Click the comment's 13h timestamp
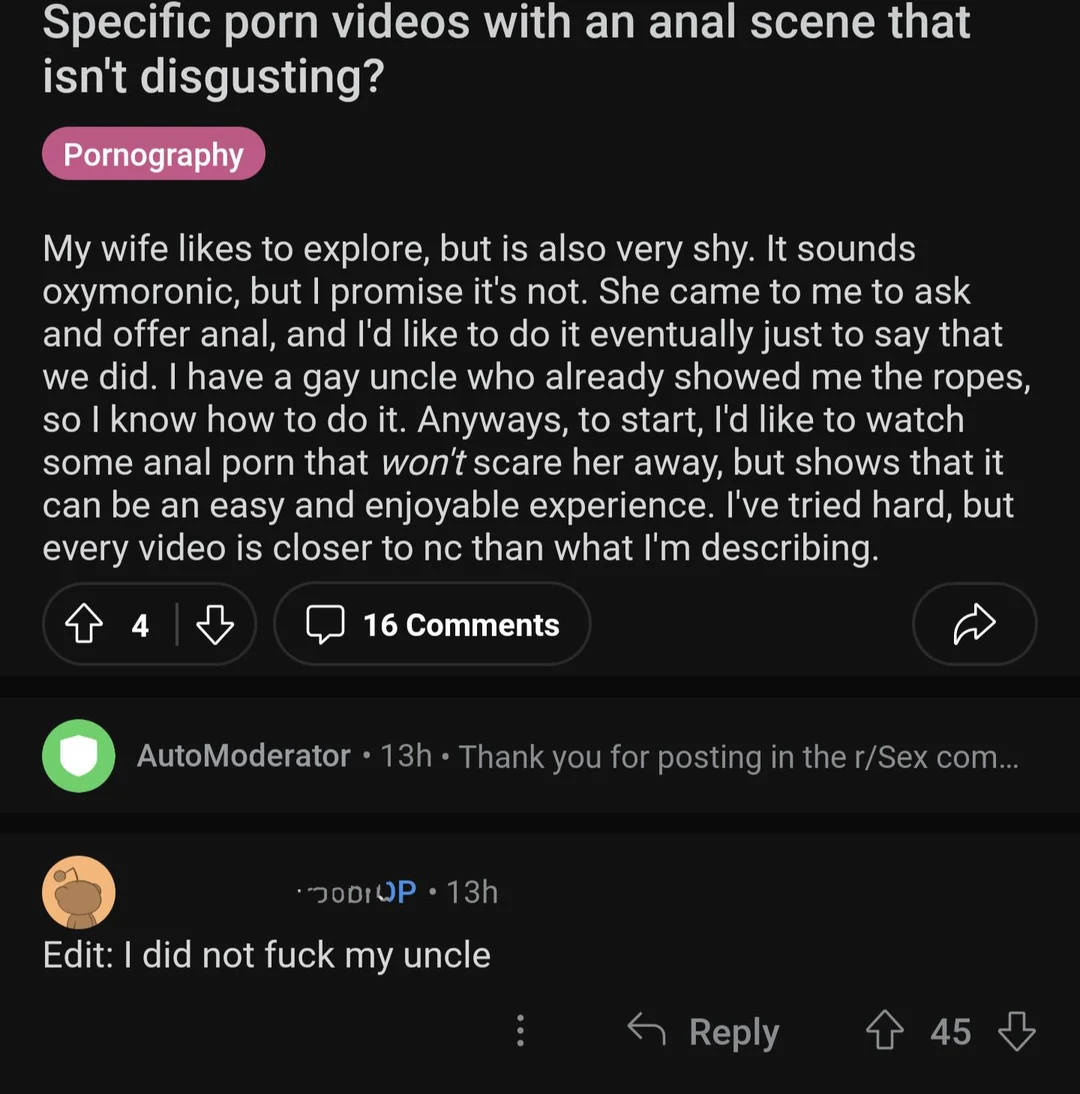 472,891
